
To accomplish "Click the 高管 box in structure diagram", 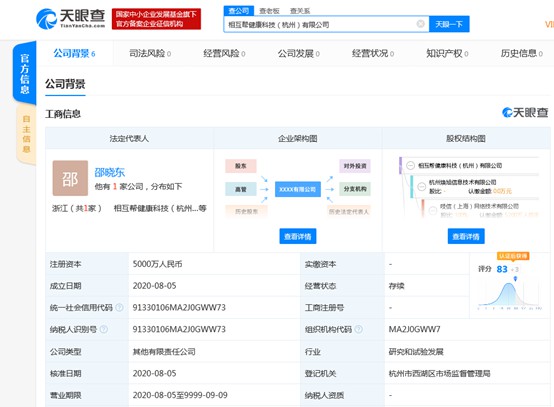I will point(241,189).
